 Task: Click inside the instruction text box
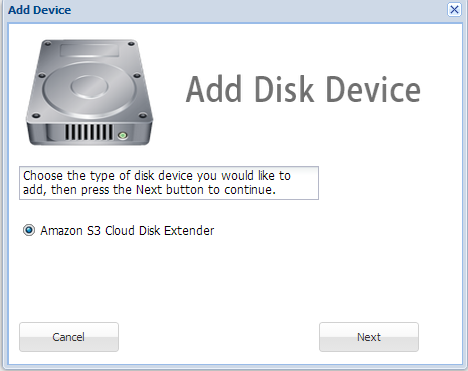[x=169, y=183]
